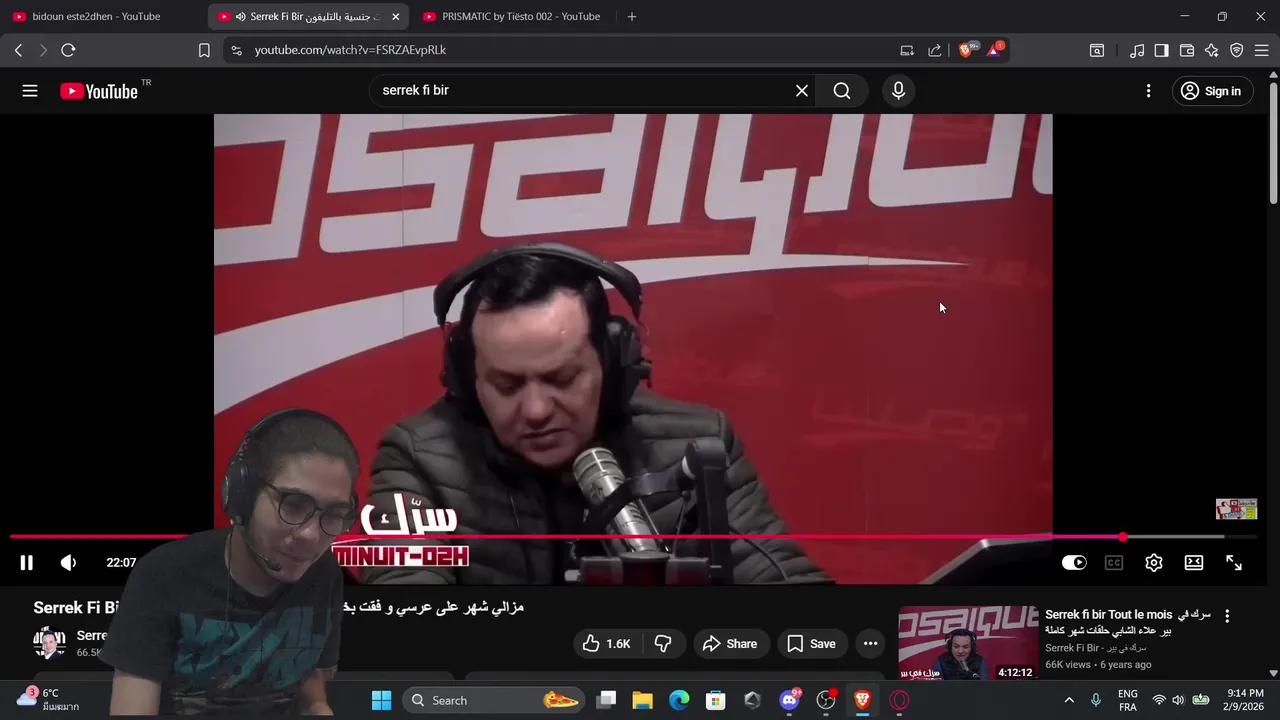The height and width of the screenshot is (720, 1280).
Task: Start voice search with microphone icon
Action: pos(898,91)
